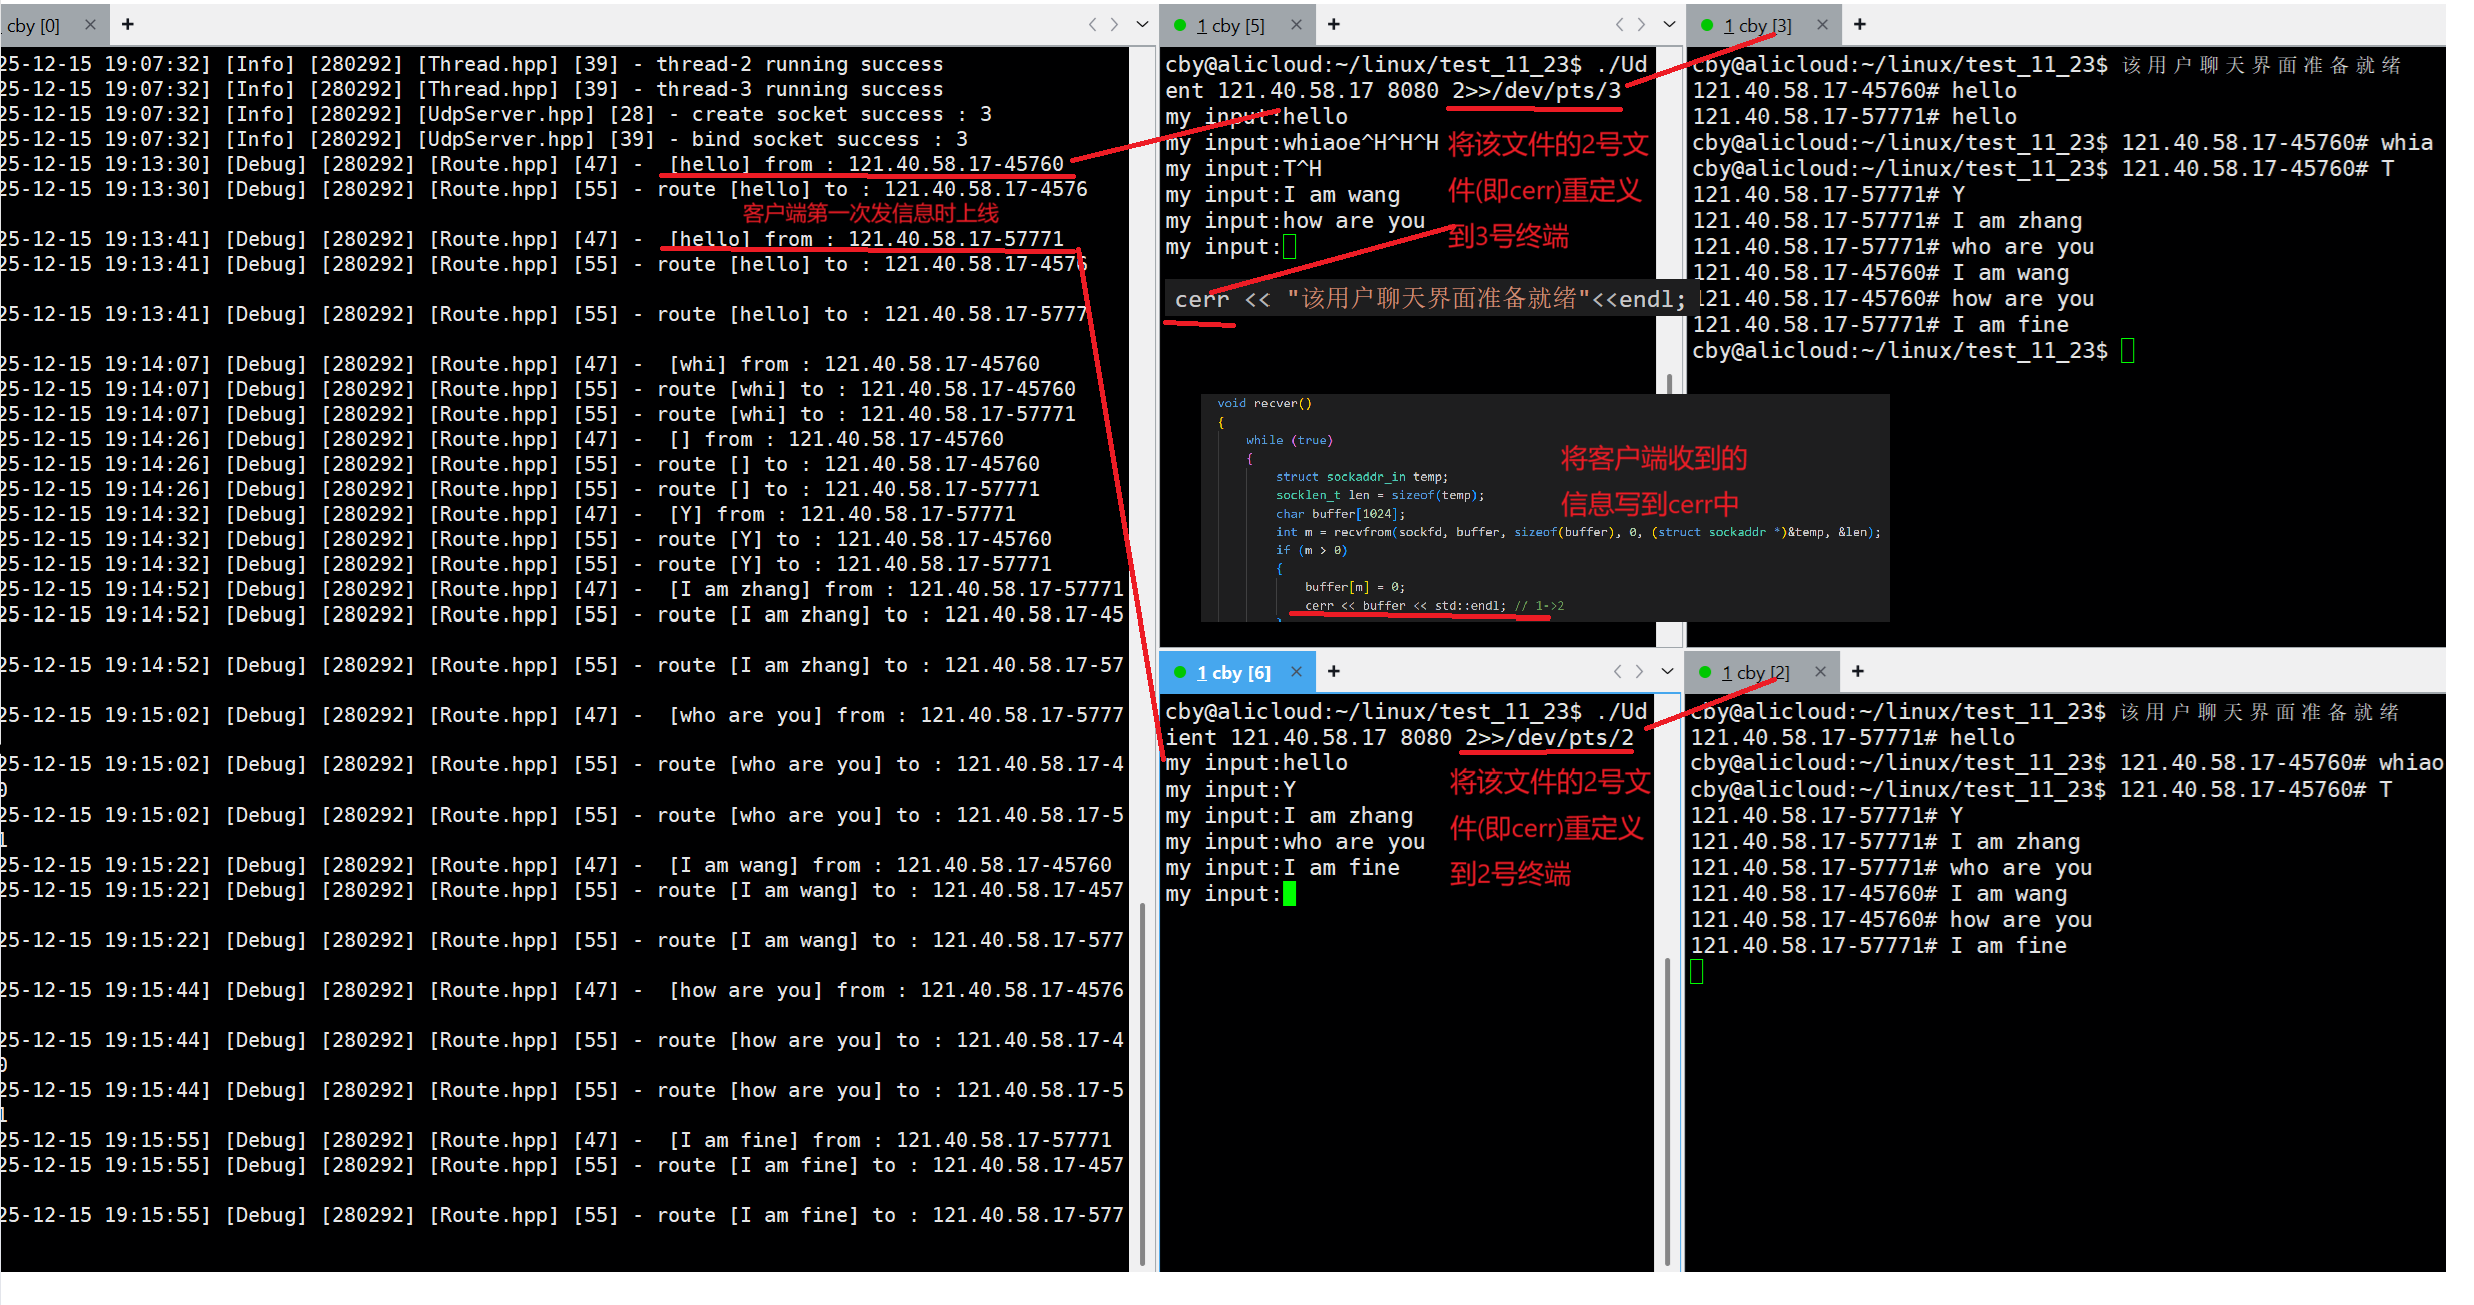Add new tab beside cby [2]
The height and width of the screenshot is (1305, 2474).
1858,671
